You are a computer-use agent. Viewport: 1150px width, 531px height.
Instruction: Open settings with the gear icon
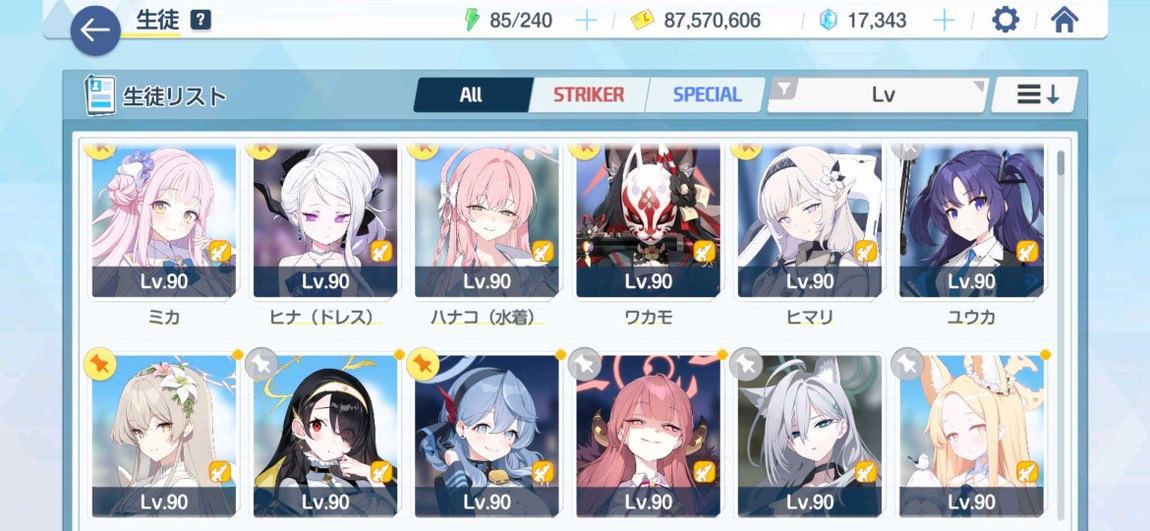coord(1005,21)
